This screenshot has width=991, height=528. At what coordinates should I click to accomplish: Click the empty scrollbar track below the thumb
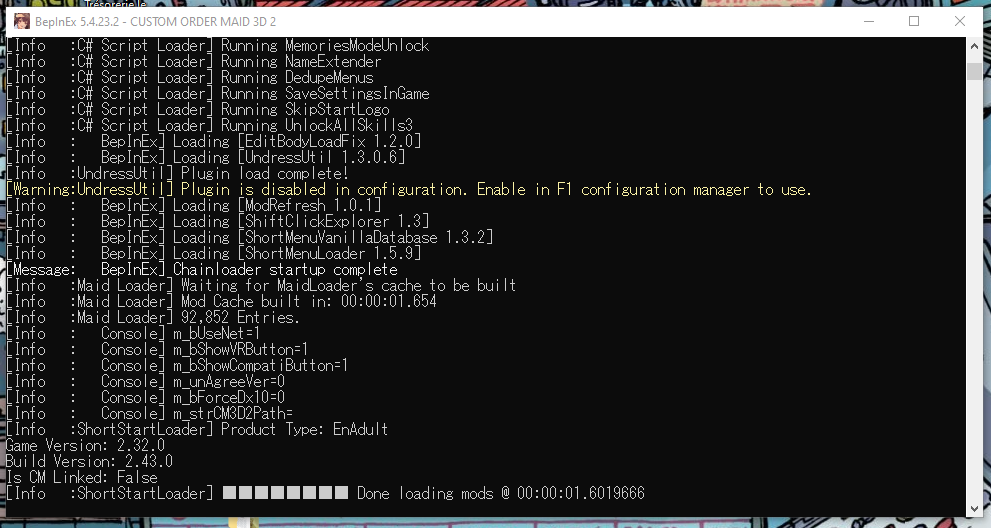[974, 289]
